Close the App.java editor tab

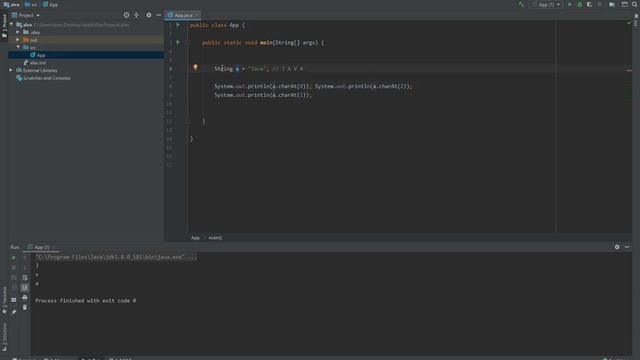tap(197, 15)
